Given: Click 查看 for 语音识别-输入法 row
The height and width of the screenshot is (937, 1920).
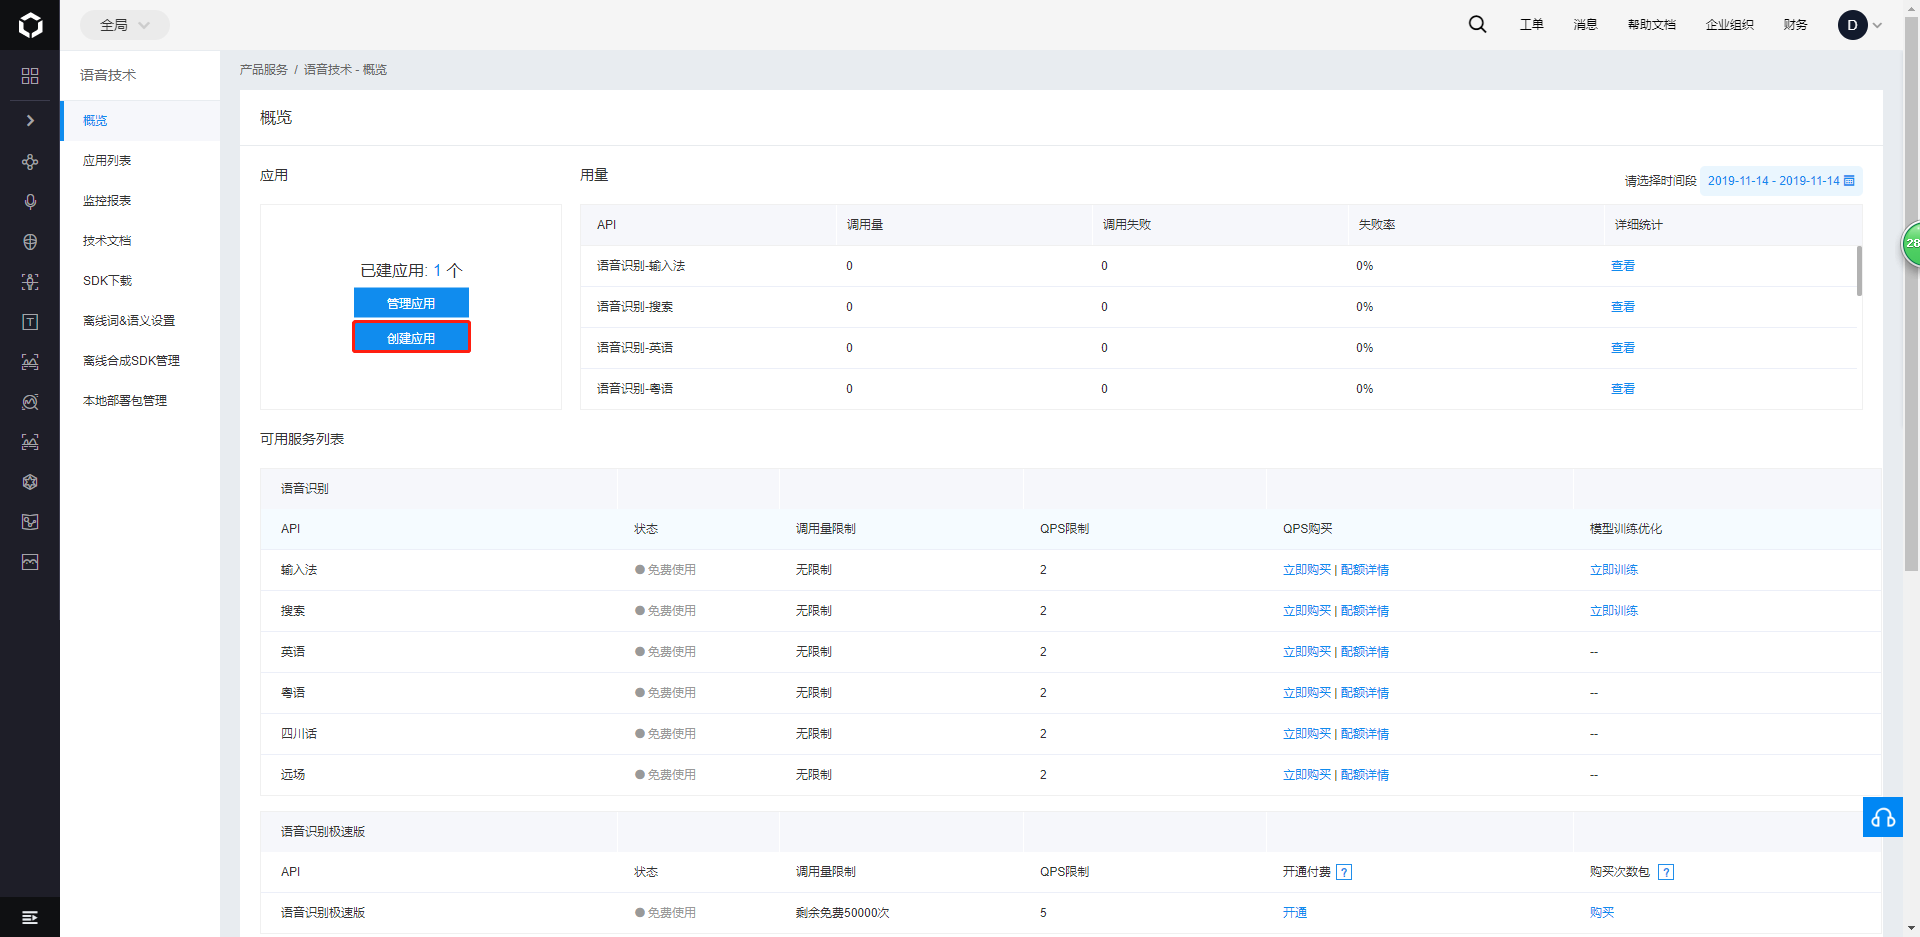Looking at the screenshot, I should coord(1623,266).
